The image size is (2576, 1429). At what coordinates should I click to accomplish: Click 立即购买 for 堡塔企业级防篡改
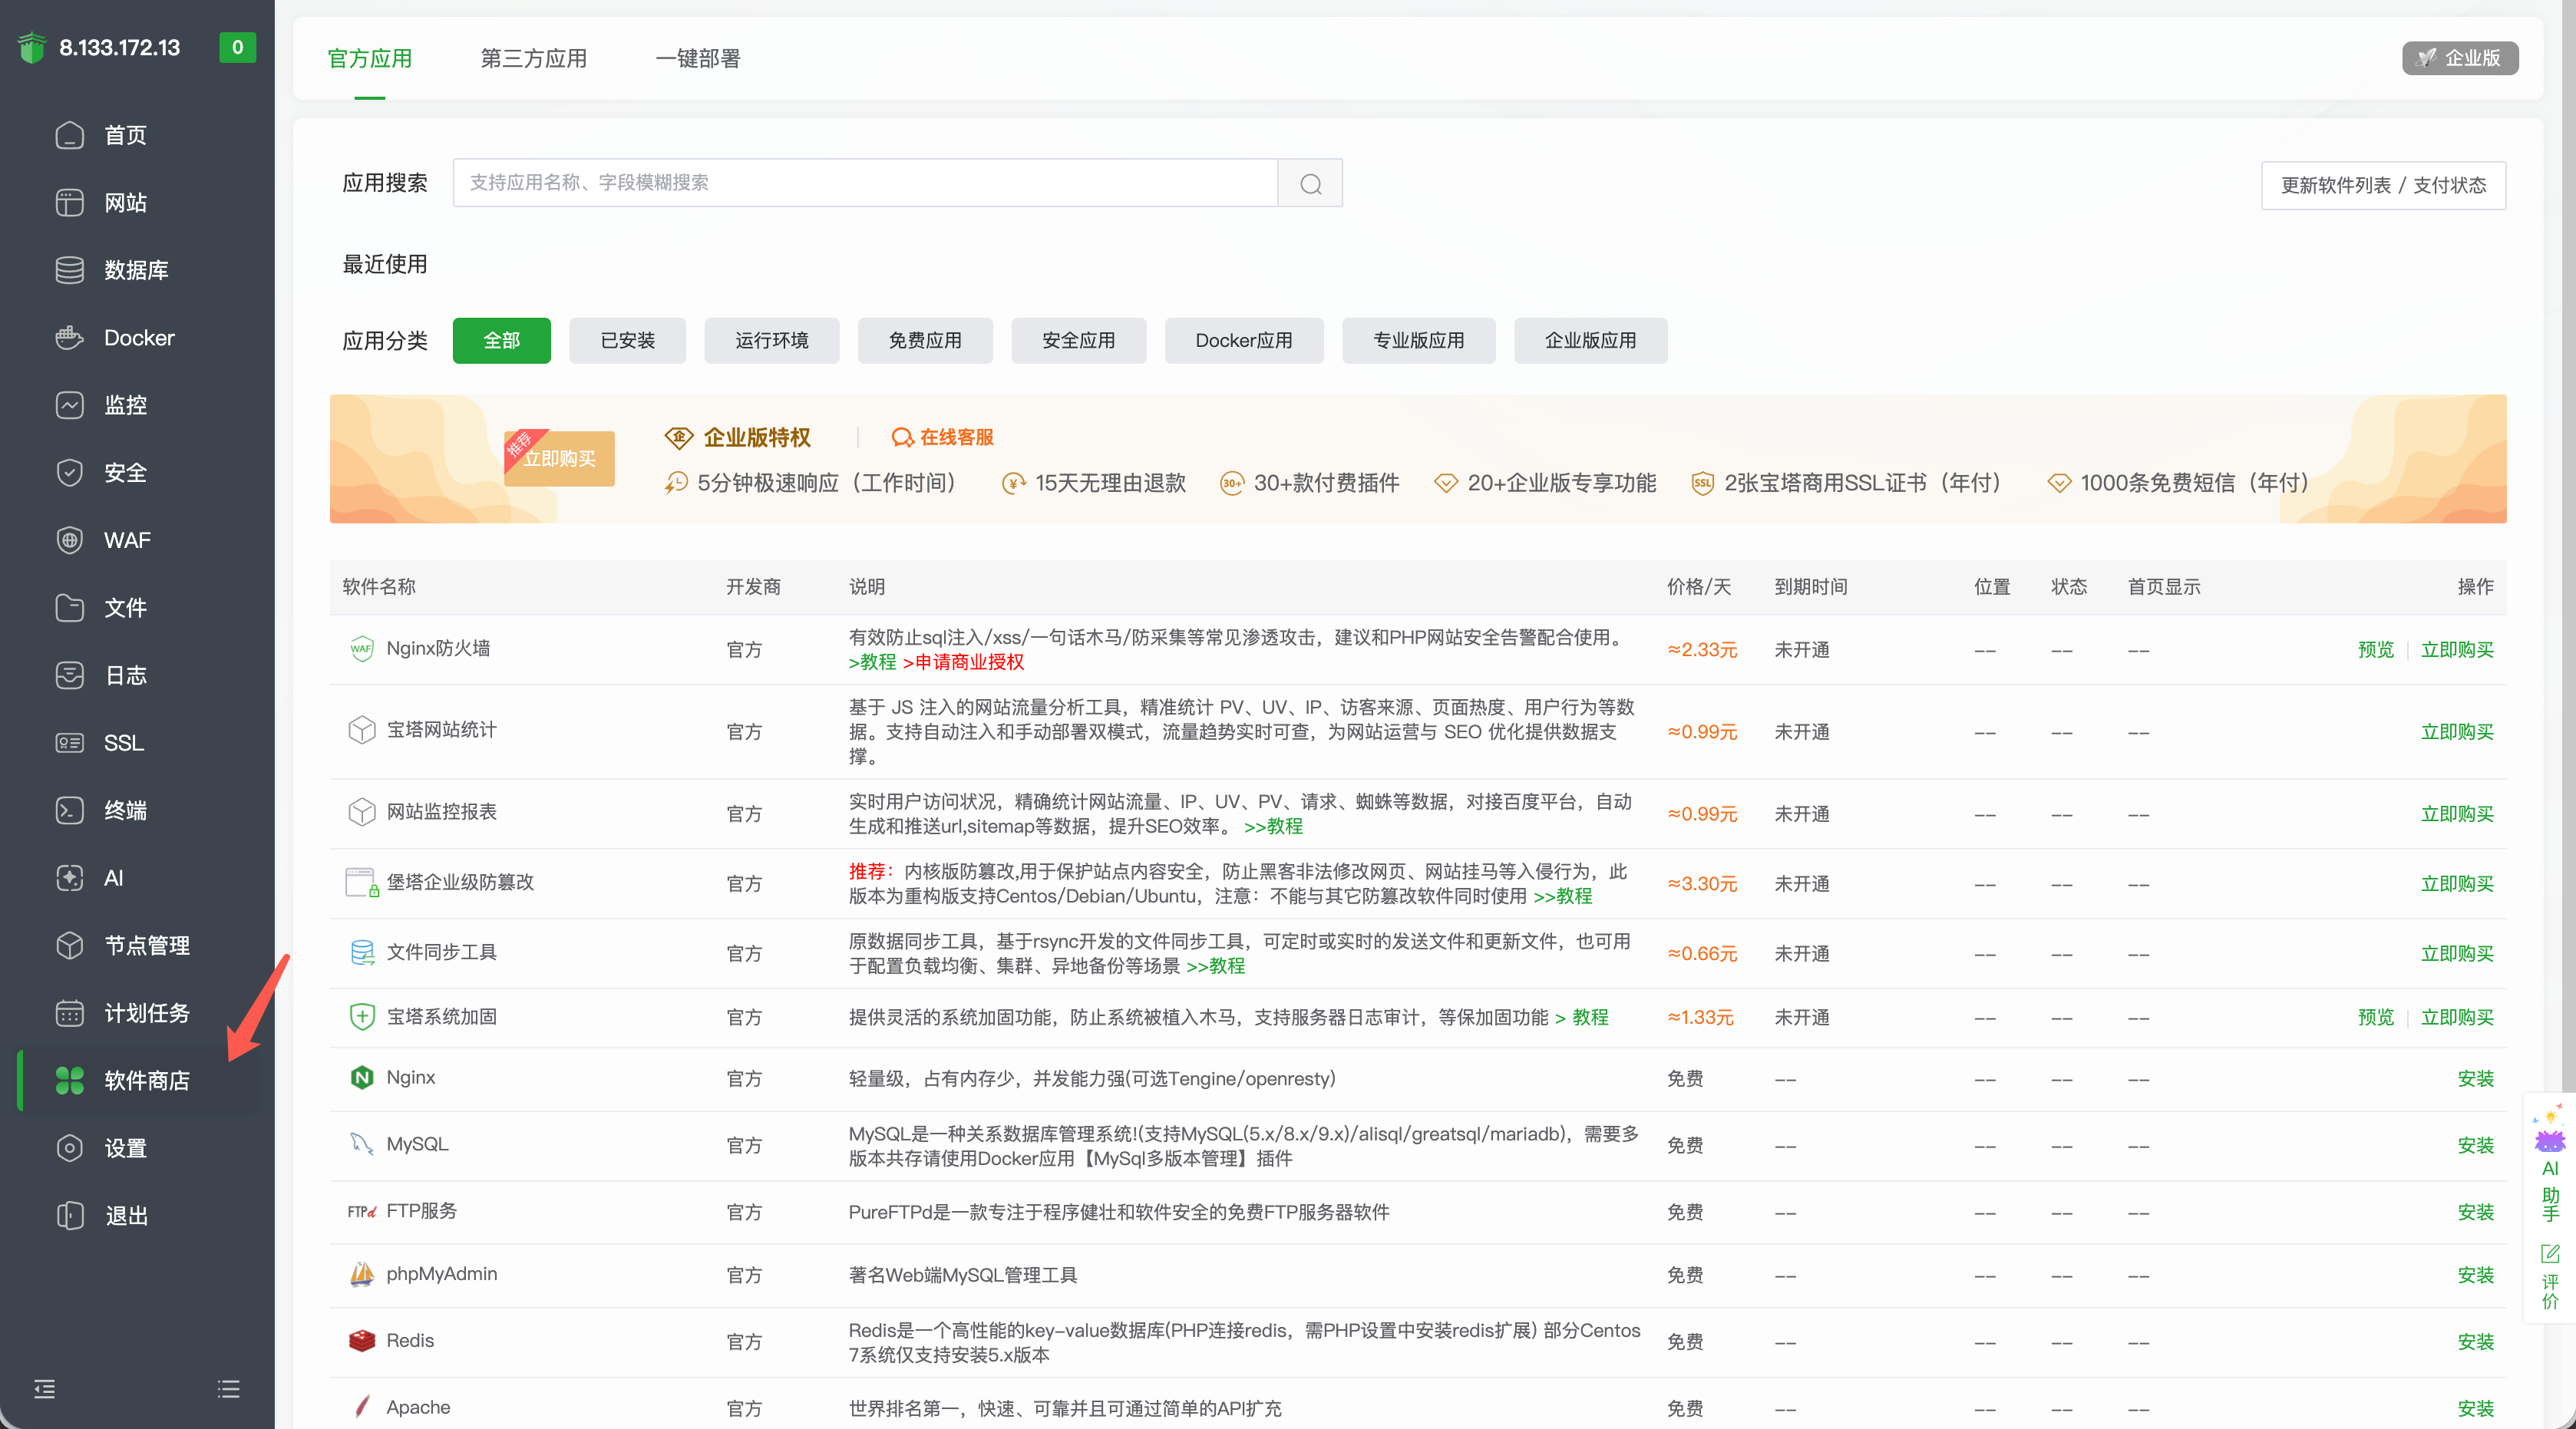pos(2458,884)
